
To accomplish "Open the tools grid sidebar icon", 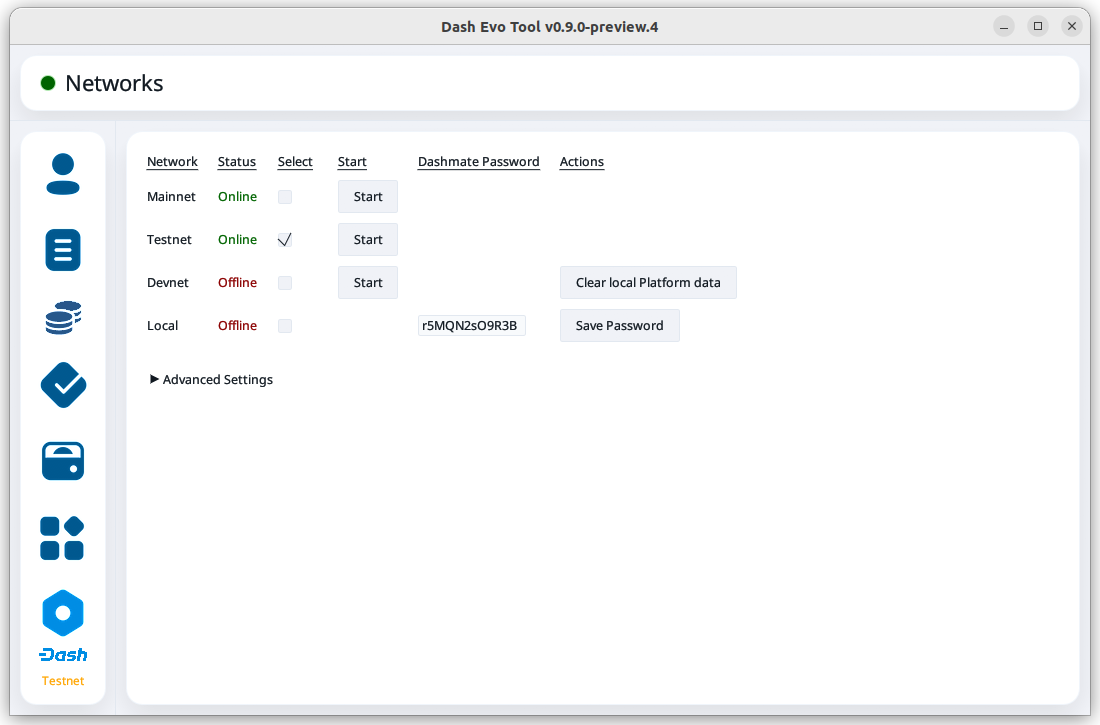I will (x=63, y=538).
